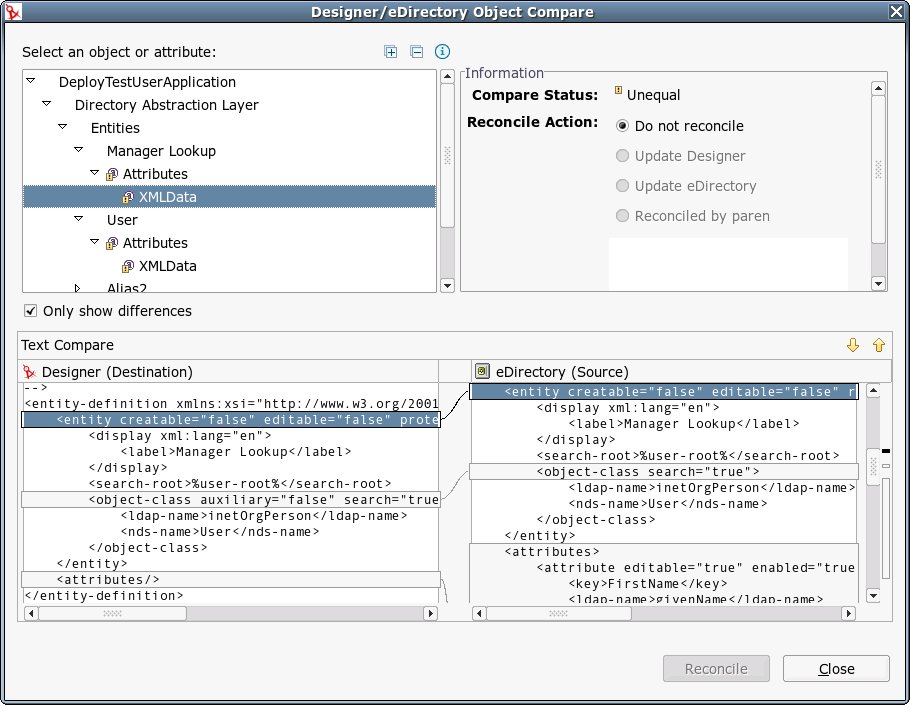Click eDirectory pane vertical scroll up arrow

[873, 391]
